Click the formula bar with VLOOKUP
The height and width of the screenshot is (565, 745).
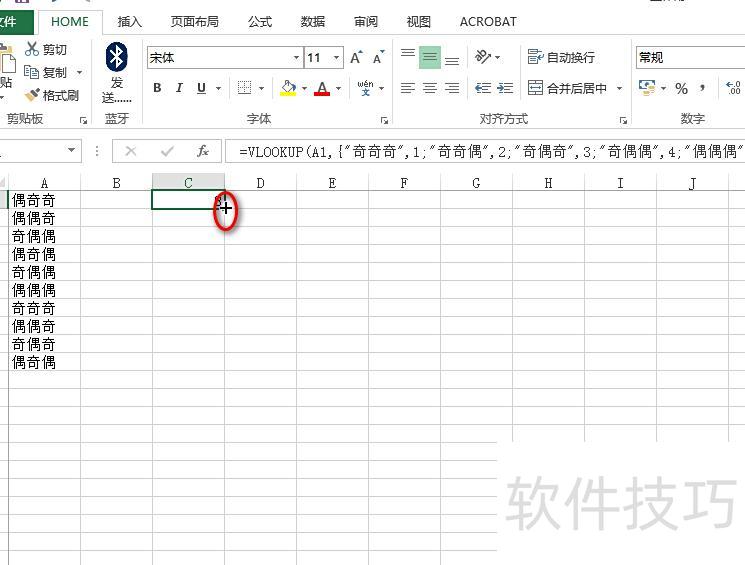click(485, 152)
